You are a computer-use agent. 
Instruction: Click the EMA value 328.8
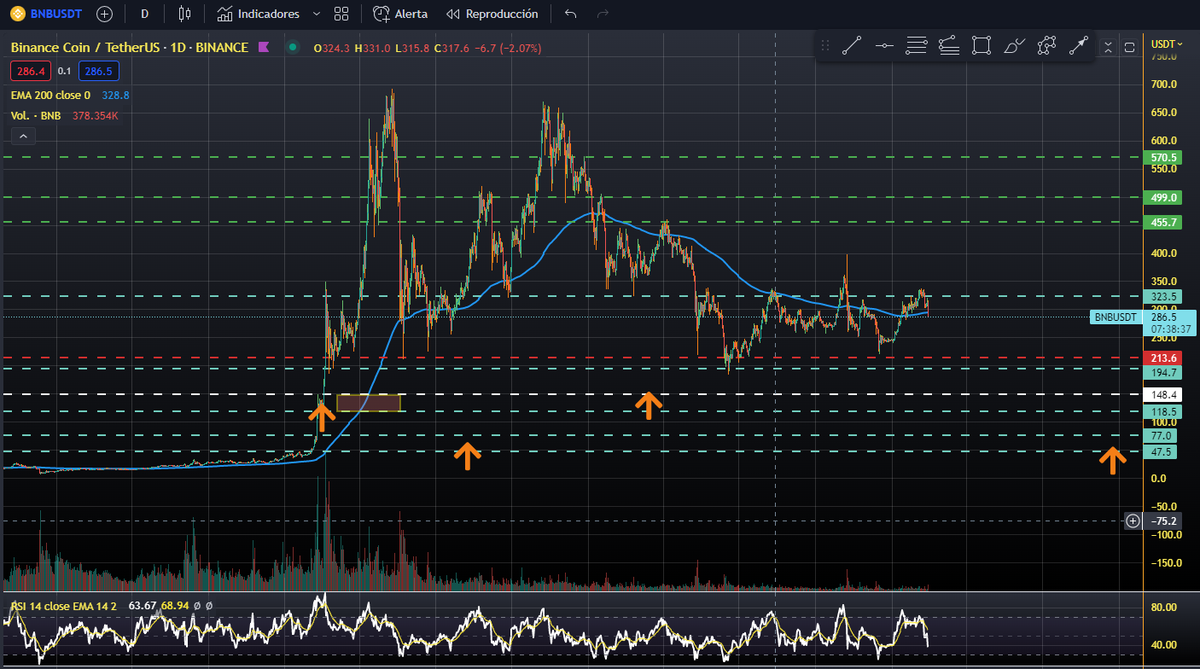tap(116, 95)
